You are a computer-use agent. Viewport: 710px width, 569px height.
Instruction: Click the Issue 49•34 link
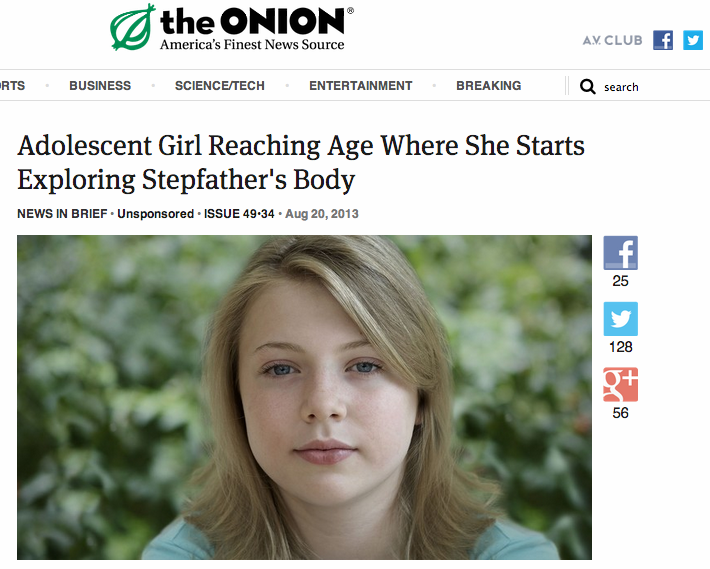[x=240, y=214]
